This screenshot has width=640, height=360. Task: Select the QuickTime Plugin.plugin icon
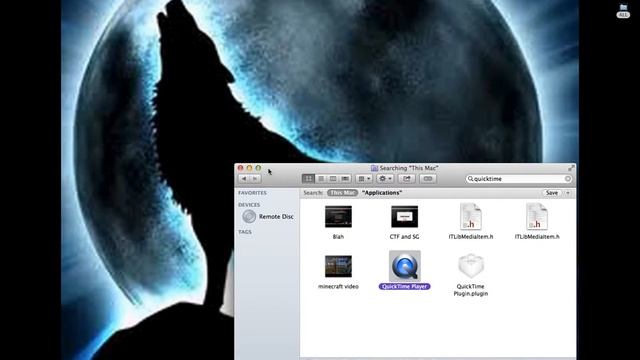click(x=471, y=266)
